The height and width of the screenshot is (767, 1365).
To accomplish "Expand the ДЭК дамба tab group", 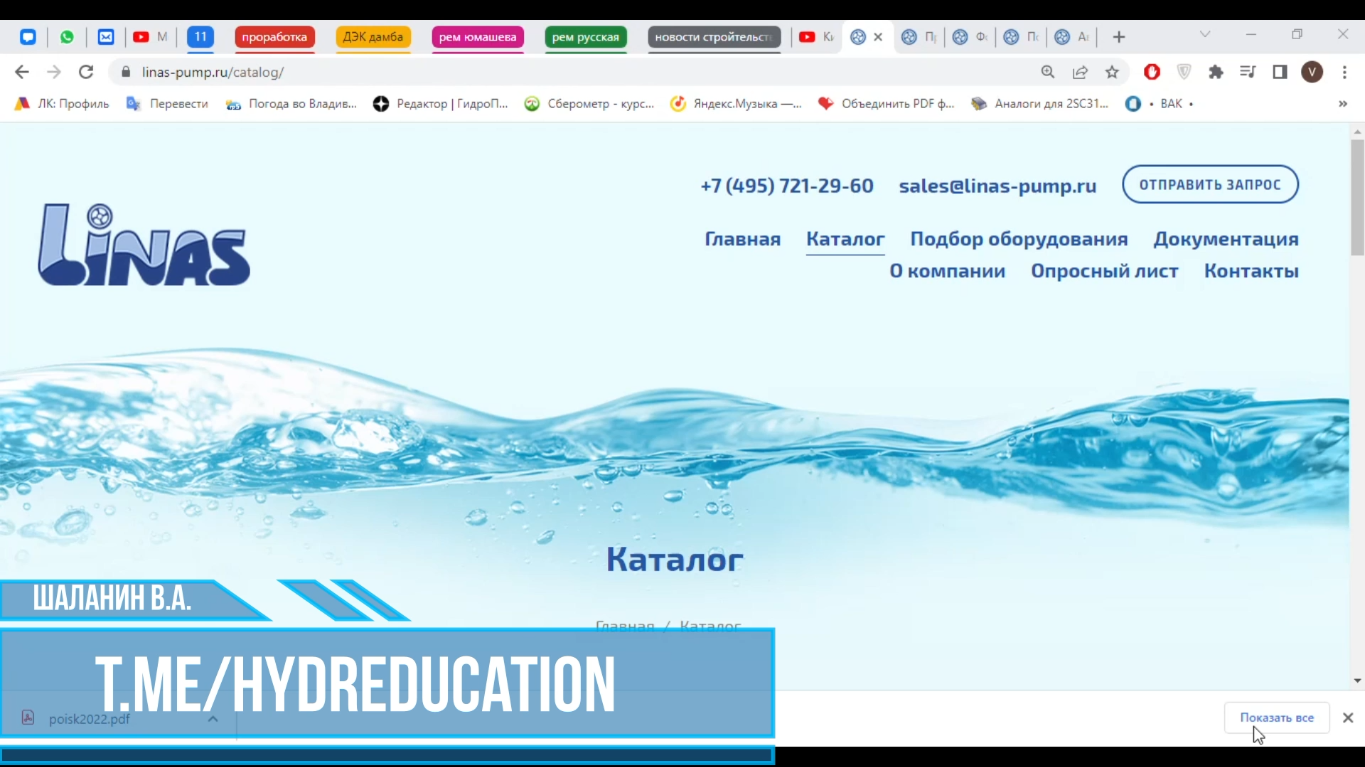I will click(x=373, y=37).
